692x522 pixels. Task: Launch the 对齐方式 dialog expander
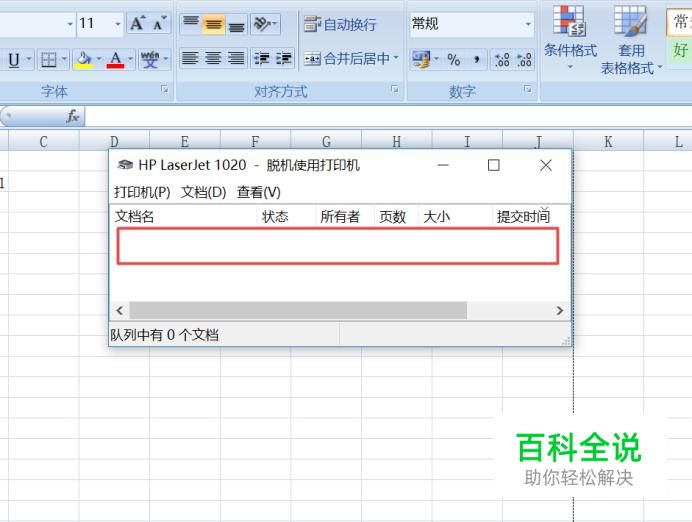[x=395, y=90]
